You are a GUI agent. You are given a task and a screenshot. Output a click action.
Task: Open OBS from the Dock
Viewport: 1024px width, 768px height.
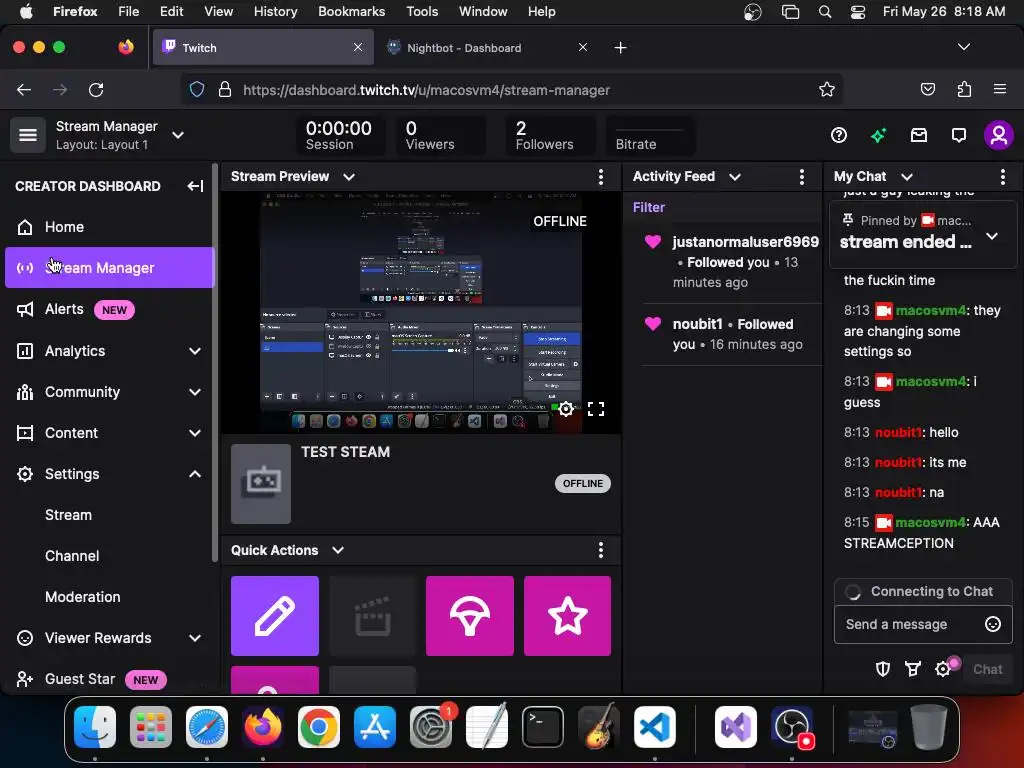[x=792, y=726]
